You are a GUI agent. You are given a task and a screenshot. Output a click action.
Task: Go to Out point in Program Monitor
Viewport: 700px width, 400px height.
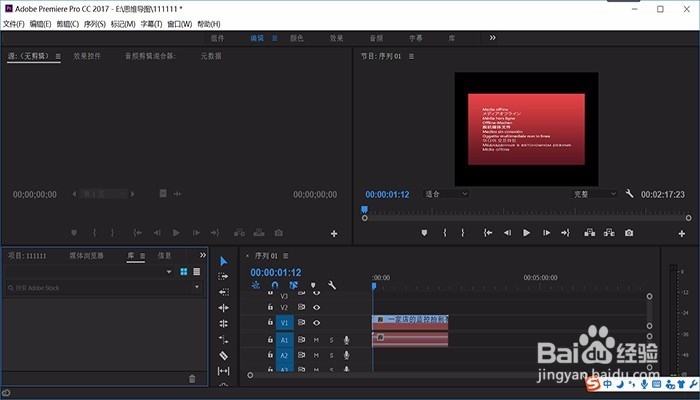tap(565, 233)
